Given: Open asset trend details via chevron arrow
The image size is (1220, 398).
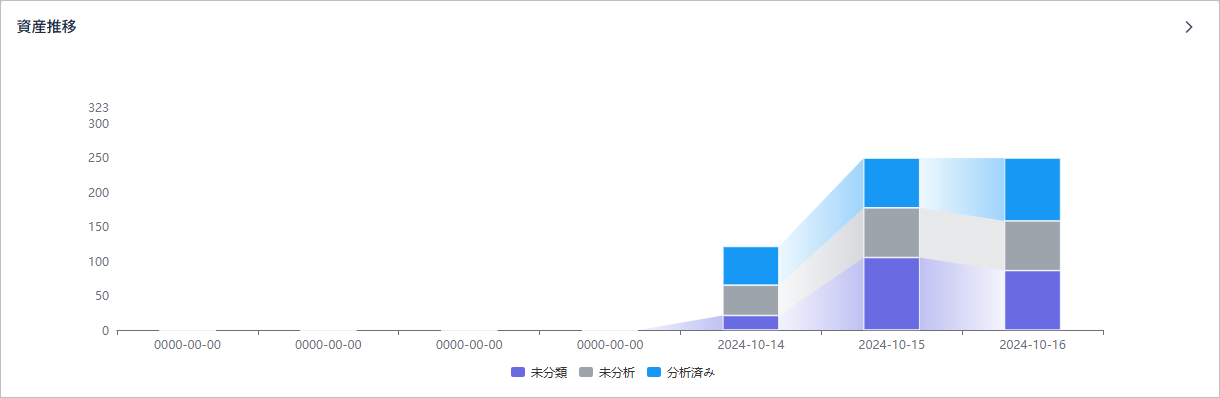Looking at the screenshot, I should (1189, 27).
